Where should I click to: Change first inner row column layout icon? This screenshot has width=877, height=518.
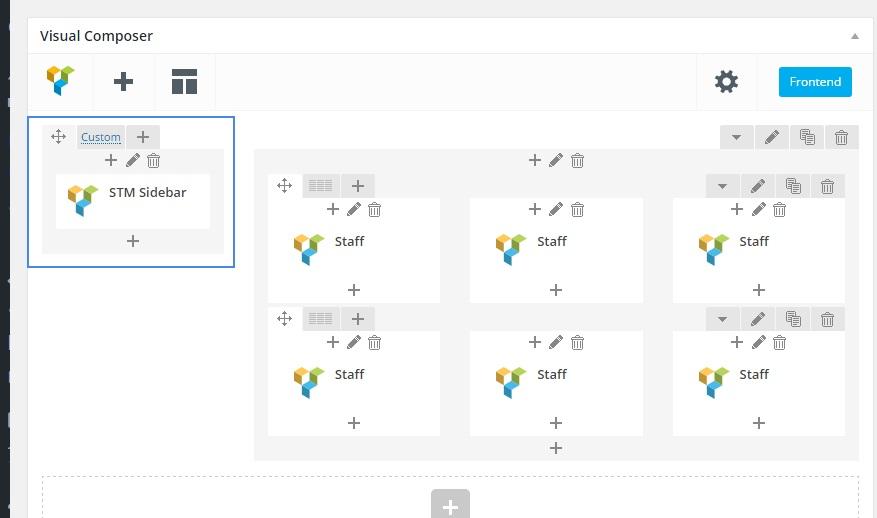tap(320, 185)
